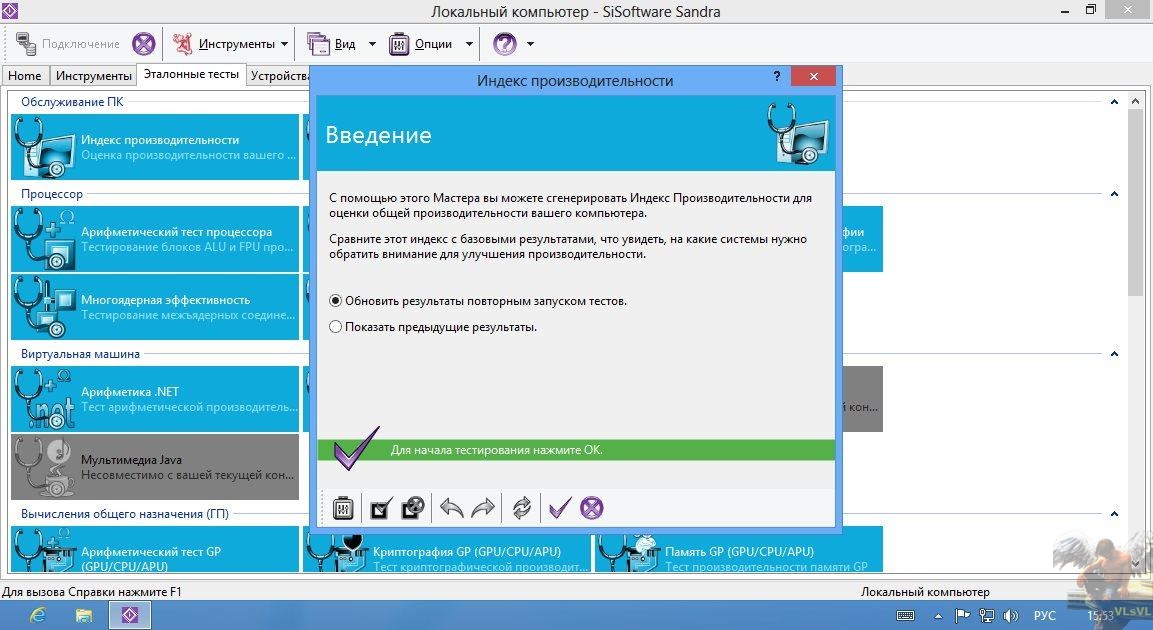This screenshot has height=630, width=1153.
Task: Click the Вид windows icon in toolbar
Action: point(318,44)
